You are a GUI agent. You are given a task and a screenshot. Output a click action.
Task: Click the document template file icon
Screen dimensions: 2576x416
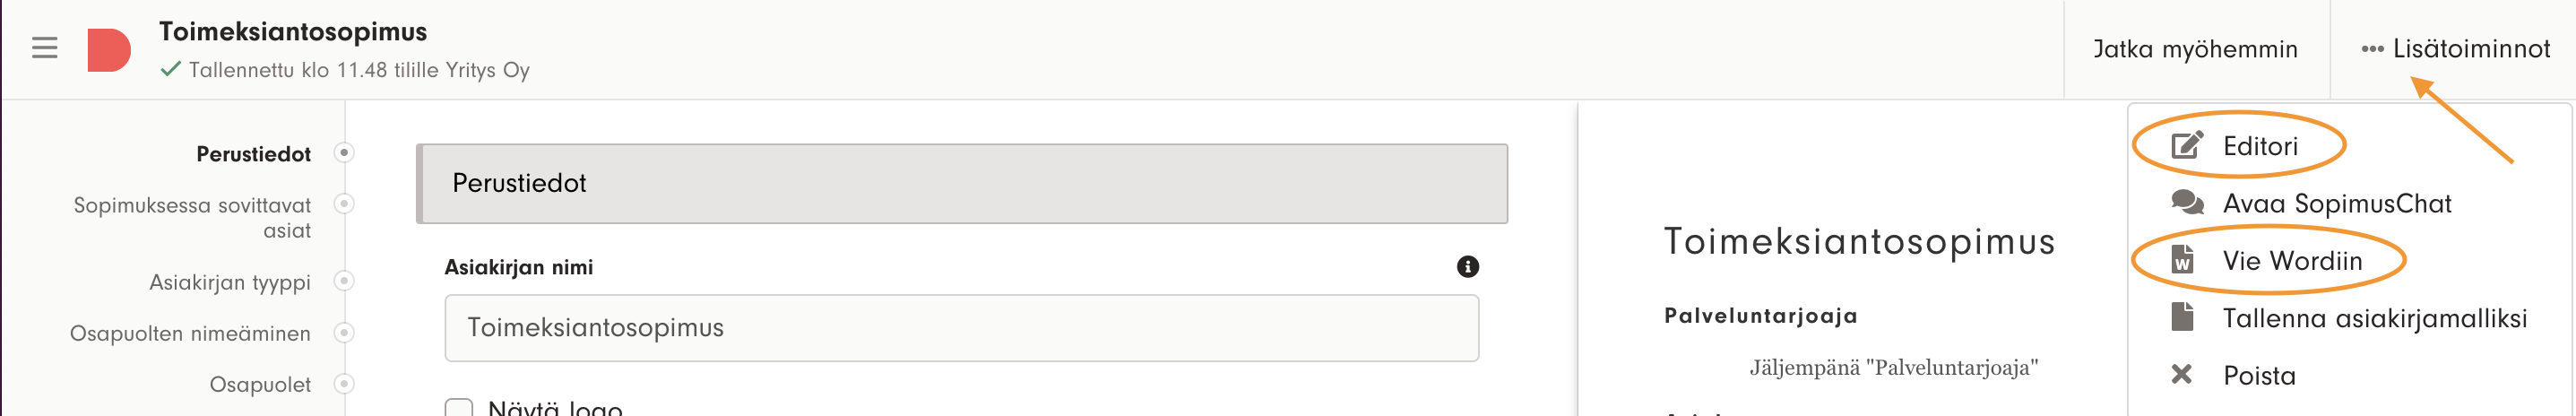2183,318
